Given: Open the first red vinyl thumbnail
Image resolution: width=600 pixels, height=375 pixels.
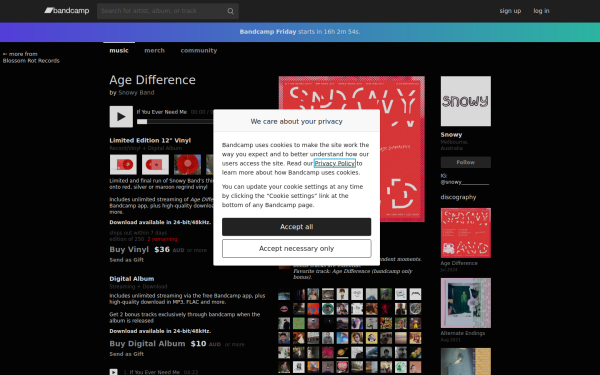Looking at the screenshot, I should pos(123,165).
